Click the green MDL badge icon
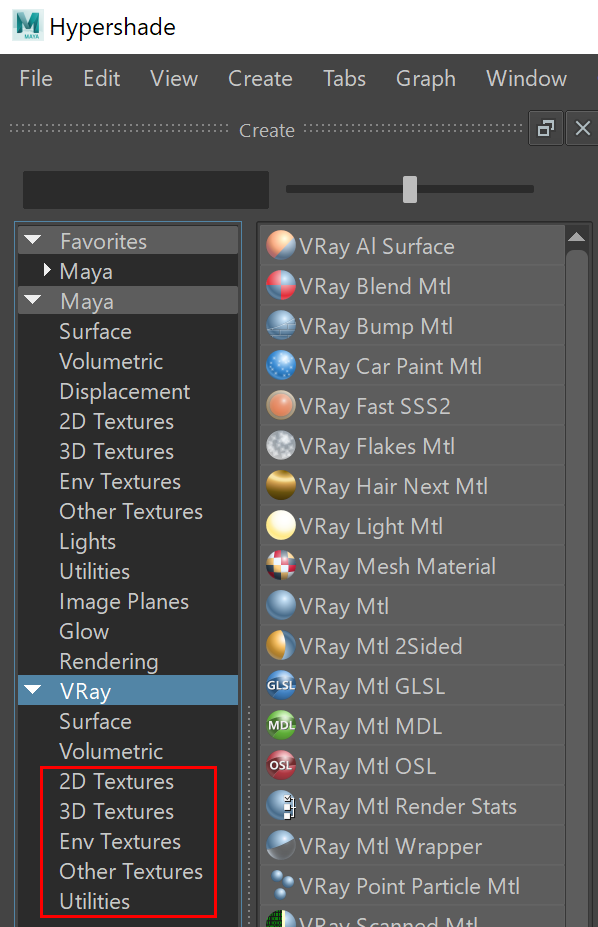 tap(281, 726)
